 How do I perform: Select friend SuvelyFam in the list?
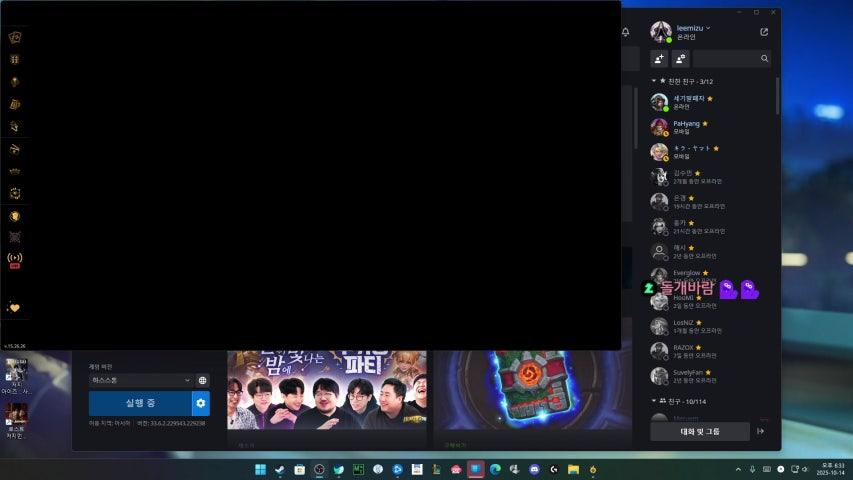coord(710,377)
